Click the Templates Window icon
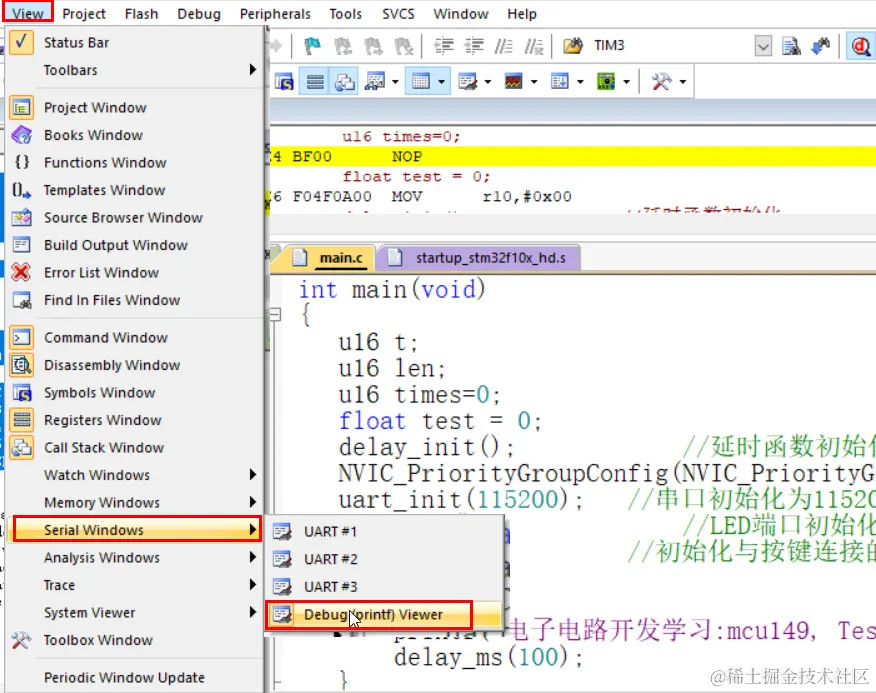The image size is (876, 693). (21, 190)
